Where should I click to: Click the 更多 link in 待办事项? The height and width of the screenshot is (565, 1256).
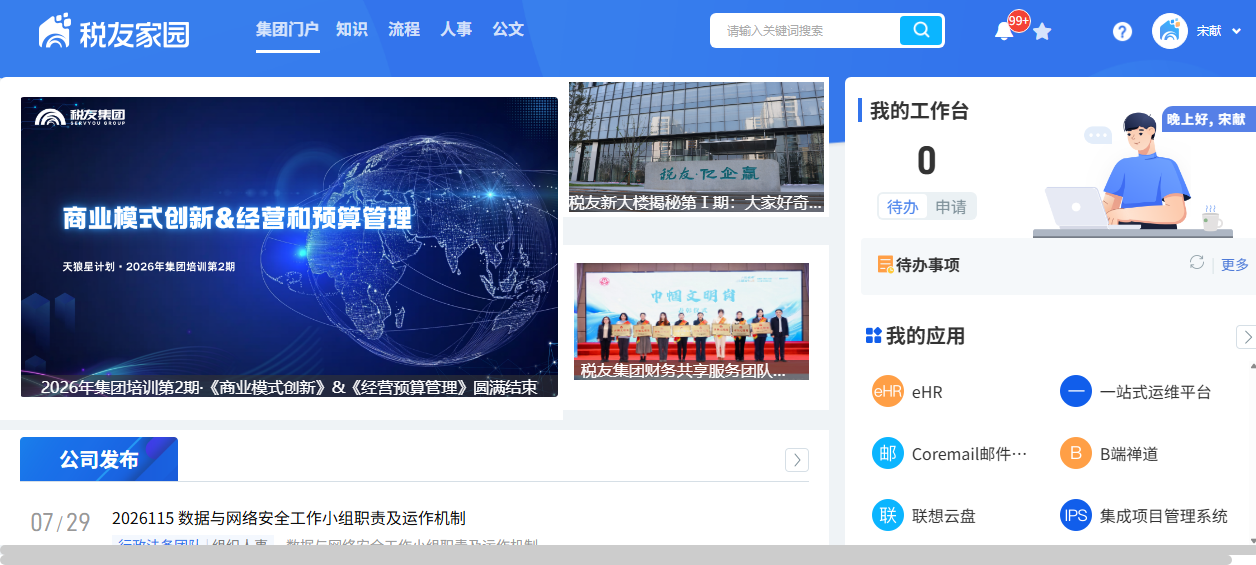tap(1235, 265)
